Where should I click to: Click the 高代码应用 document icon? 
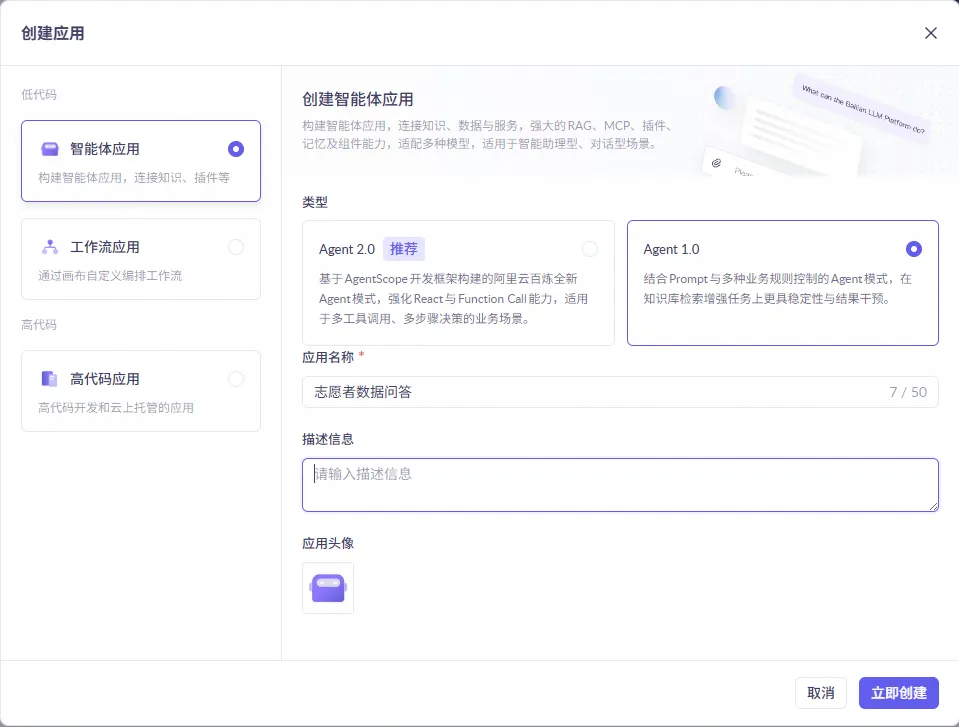[50, 379]
